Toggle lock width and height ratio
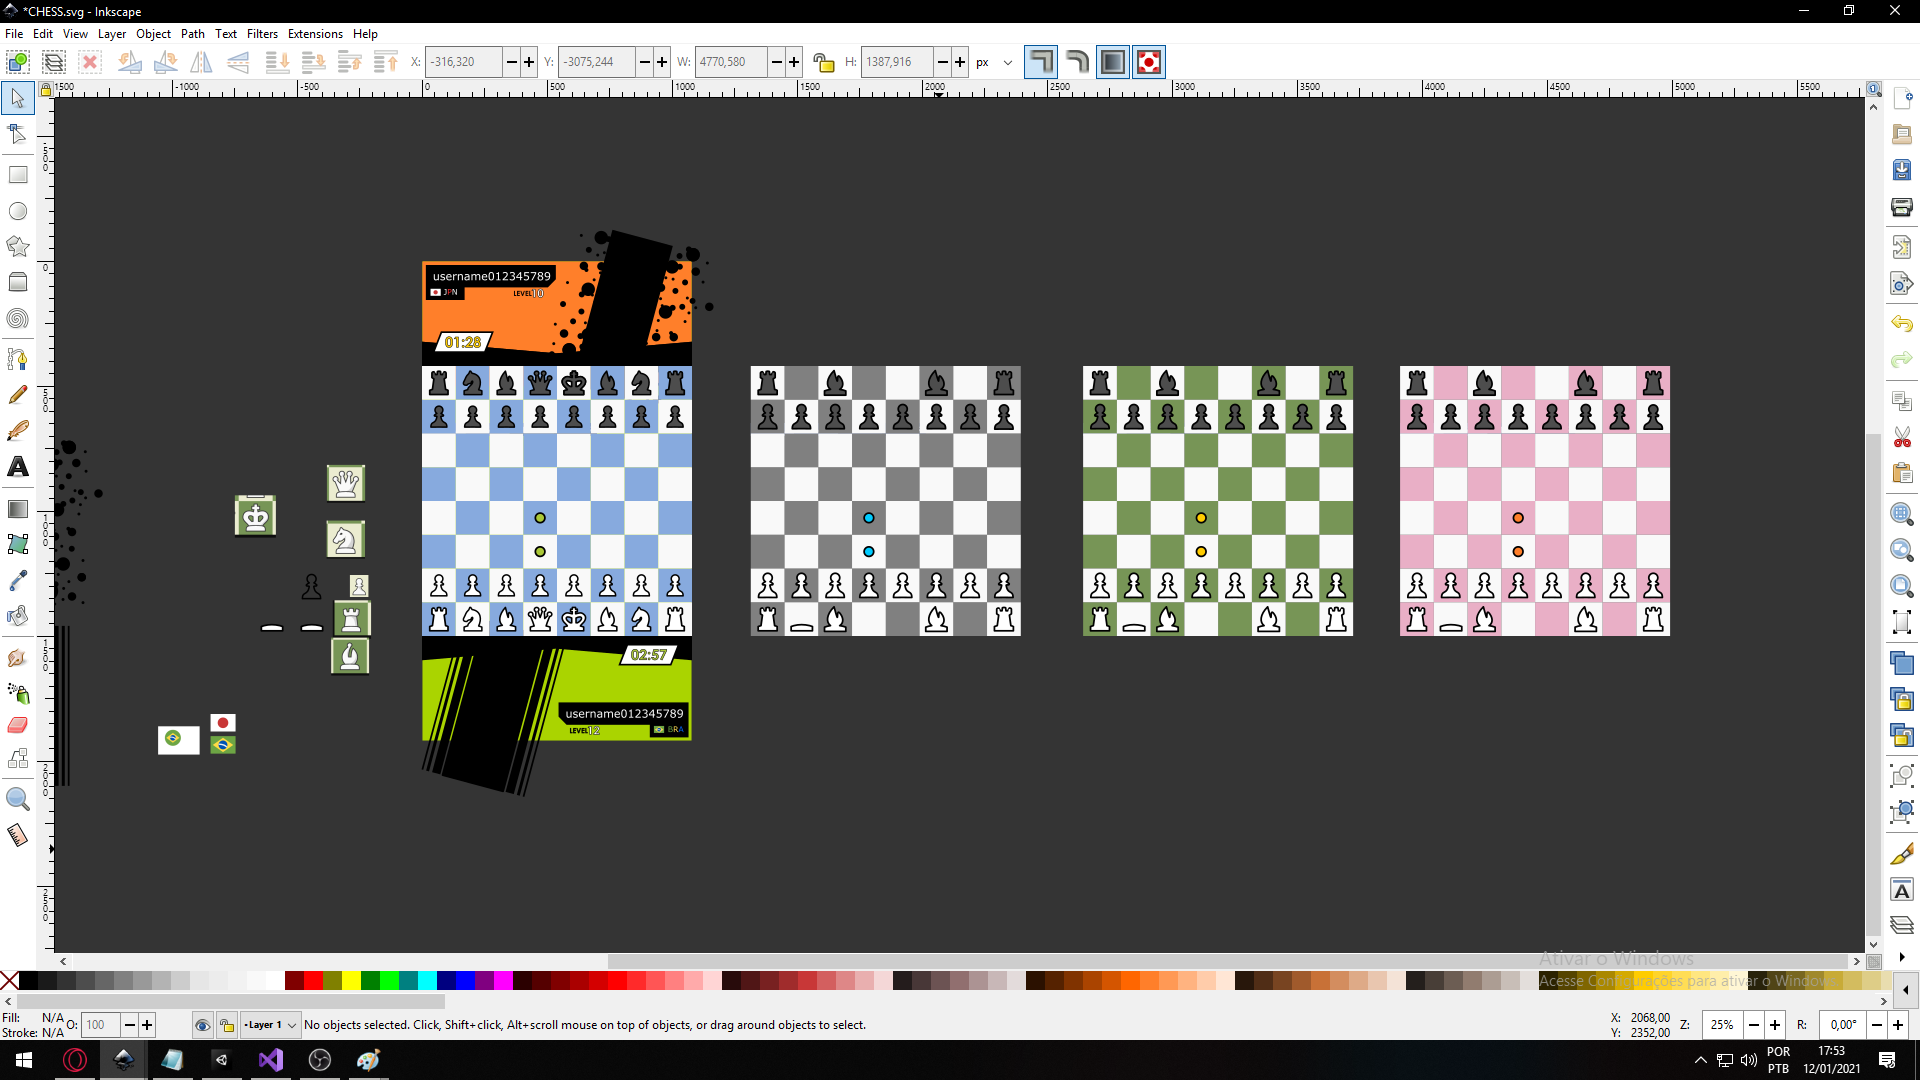Image resolution: width=1920 pixels, height=1080 pixels. coord(823,62)
